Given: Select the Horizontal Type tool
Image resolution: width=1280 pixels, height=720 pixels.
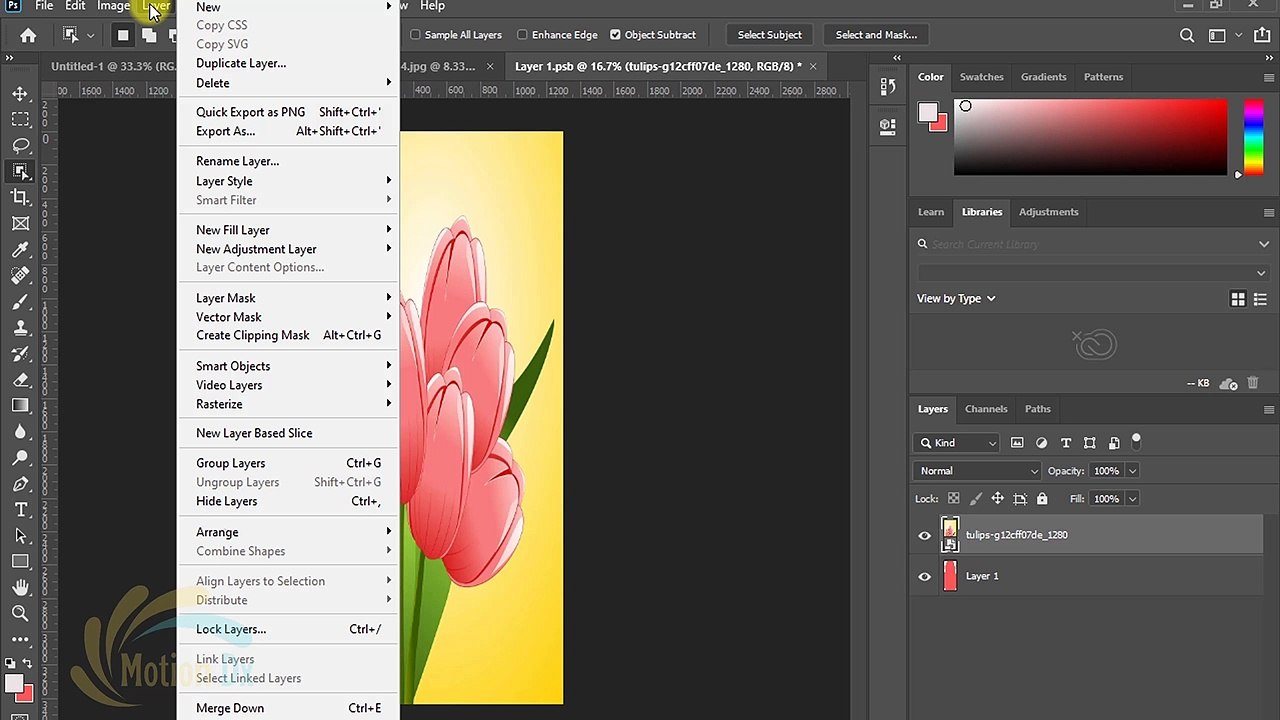Looking at the screenshot, I should 20,510.
